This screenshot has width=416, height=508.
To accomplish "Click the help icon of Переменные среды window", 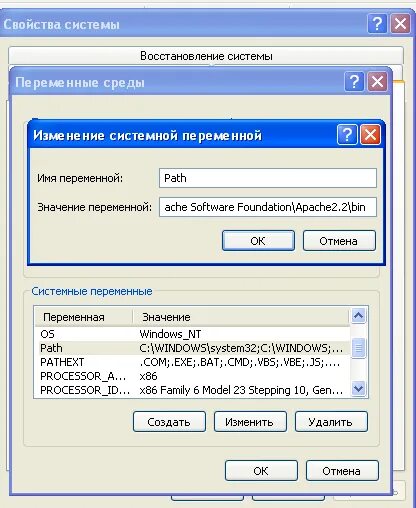I will (354, 81).
